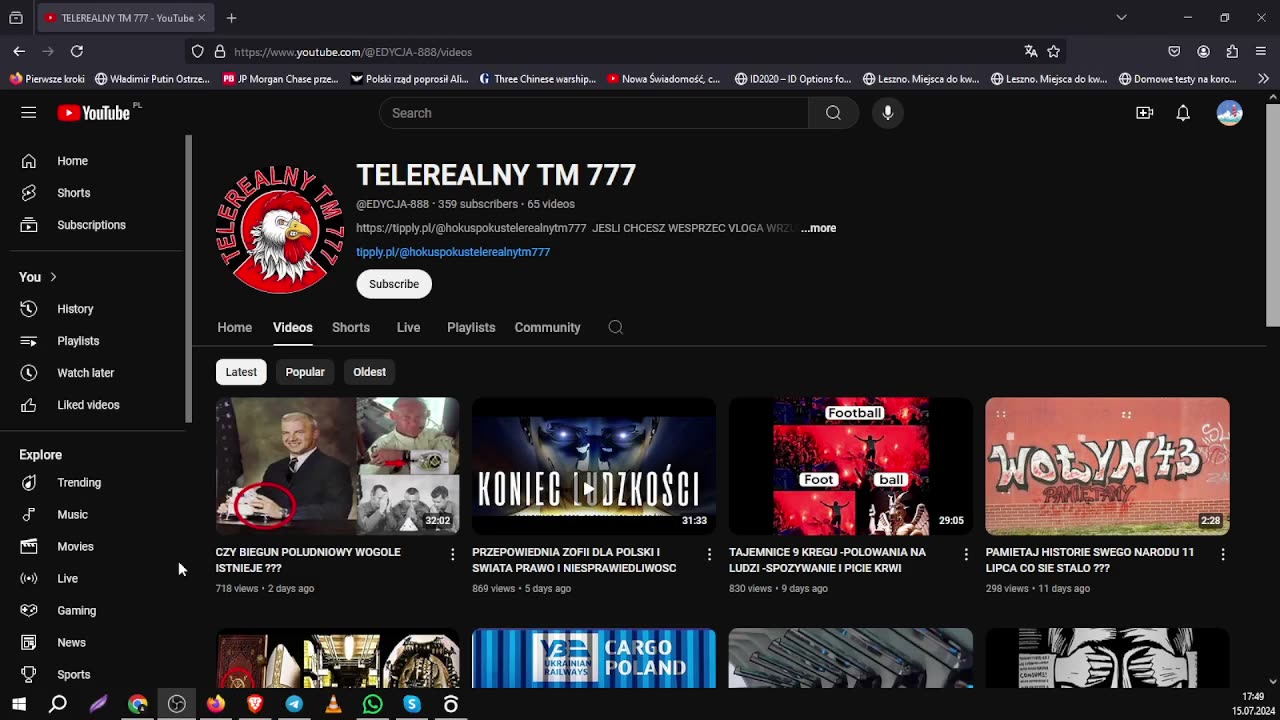Click the search magnifier button
Viewport: 1280px width, 720px height.
click(x=833, y=113)
